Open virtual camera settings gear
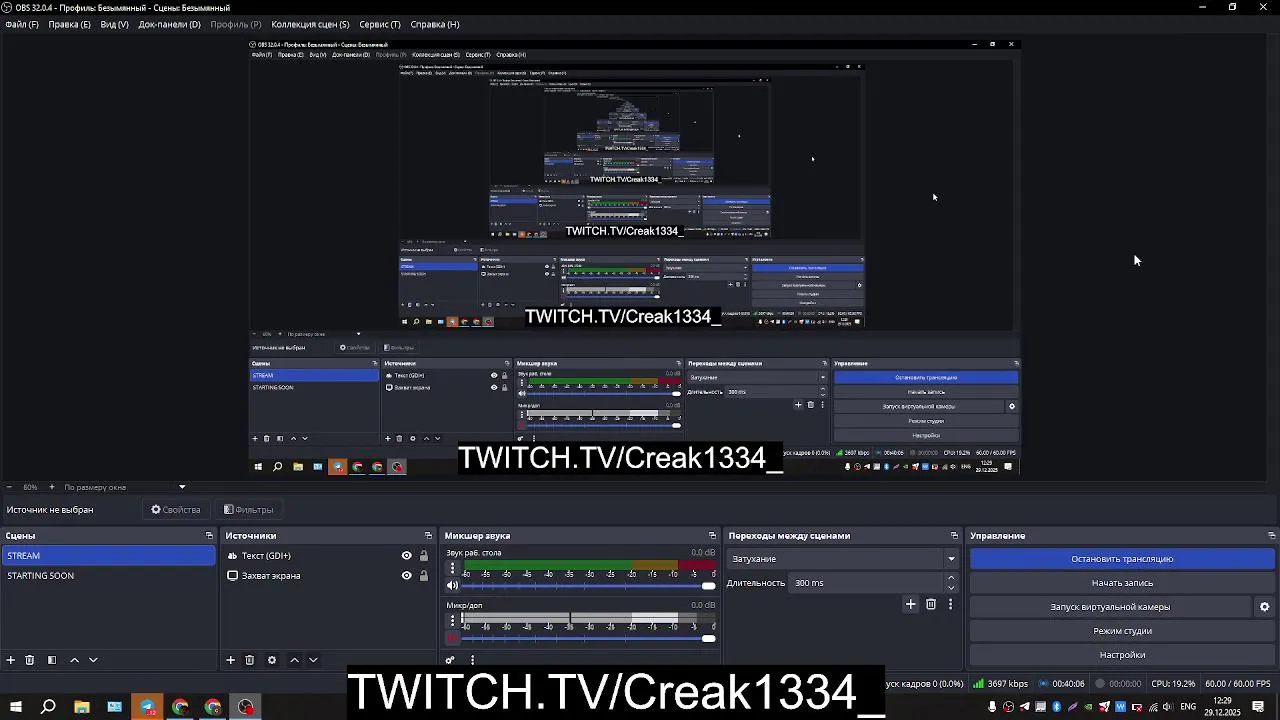This screenshot has width=1280, height=720. (1264, 607)
